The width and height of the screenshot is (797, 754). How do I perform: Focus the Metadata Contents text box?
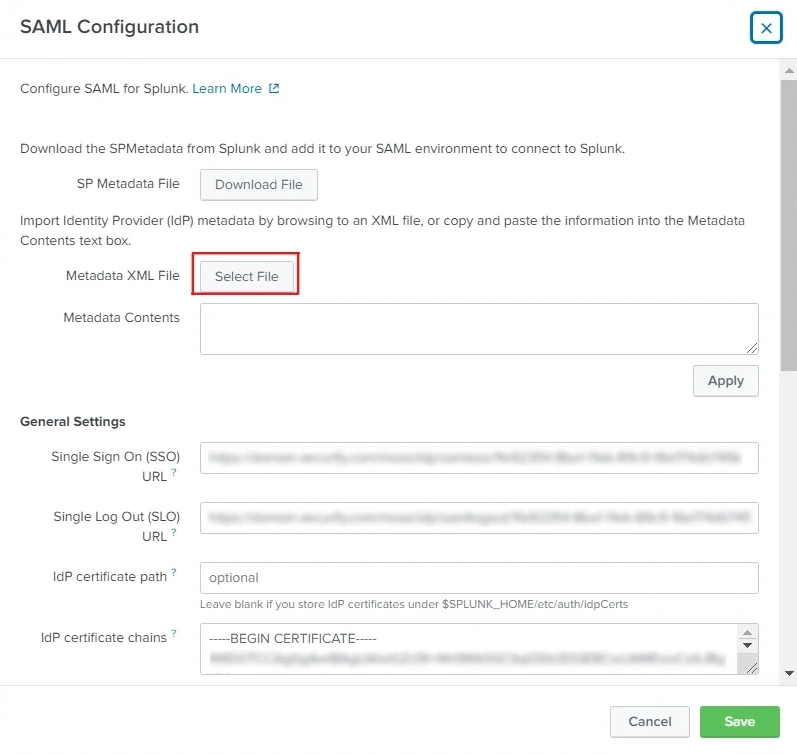click(x=478, y=328)
